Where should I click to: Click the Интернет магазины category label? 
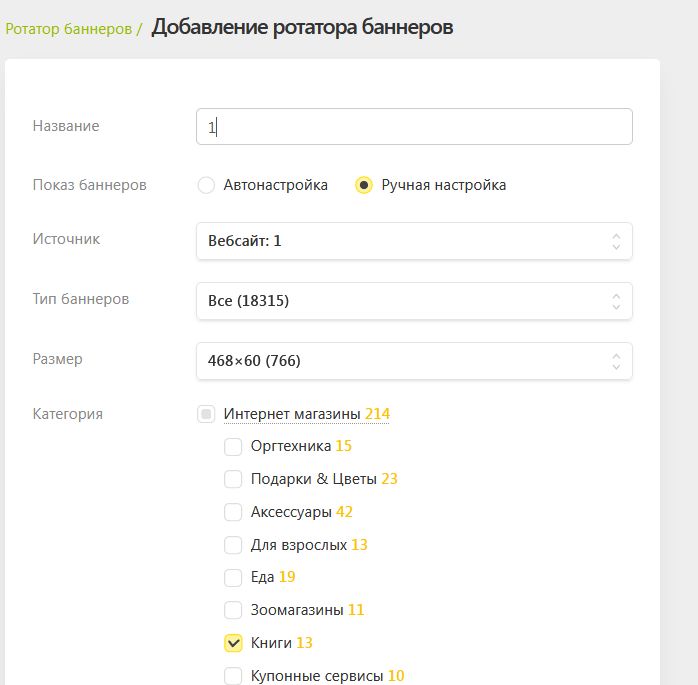click(293, 414)
